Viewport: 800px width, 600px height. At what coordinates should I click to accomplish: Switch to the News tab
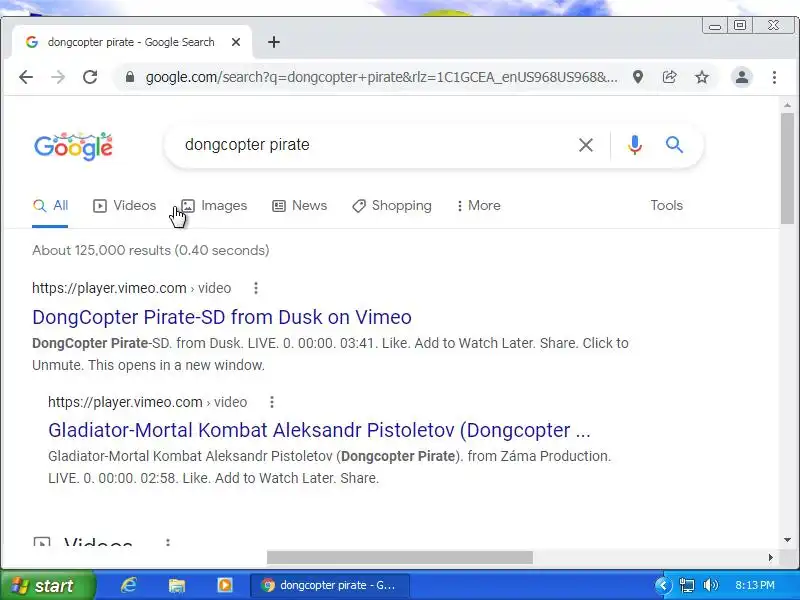click(x=299, y=206)
